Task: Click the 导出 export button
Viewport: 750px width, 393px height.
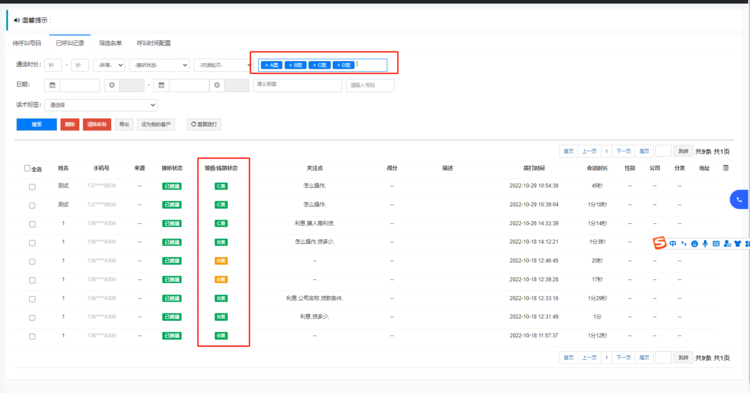Action: pos(124,124)
